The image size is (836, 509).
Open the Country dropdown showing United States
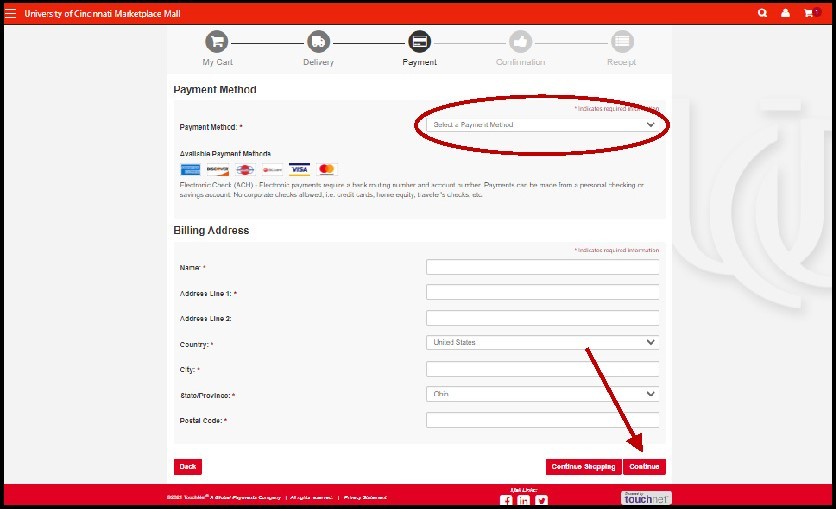[542, 342]
